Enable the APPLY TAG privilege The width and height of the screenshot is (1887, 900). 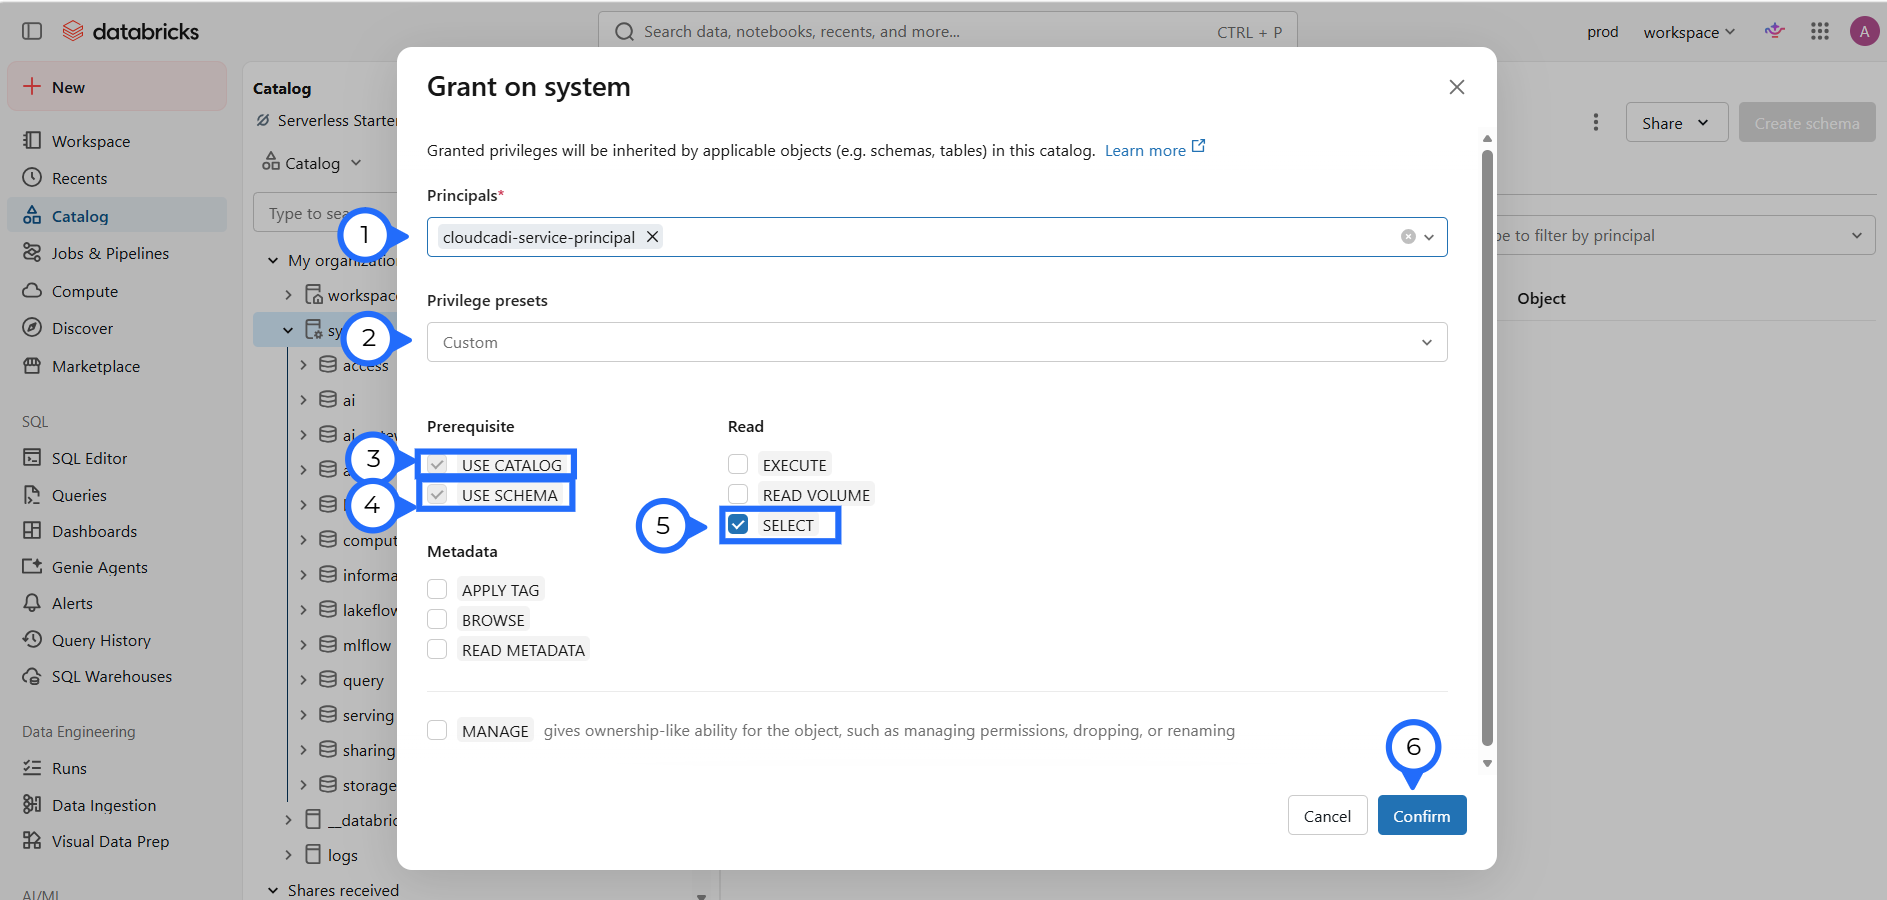[x=437, y=590]
